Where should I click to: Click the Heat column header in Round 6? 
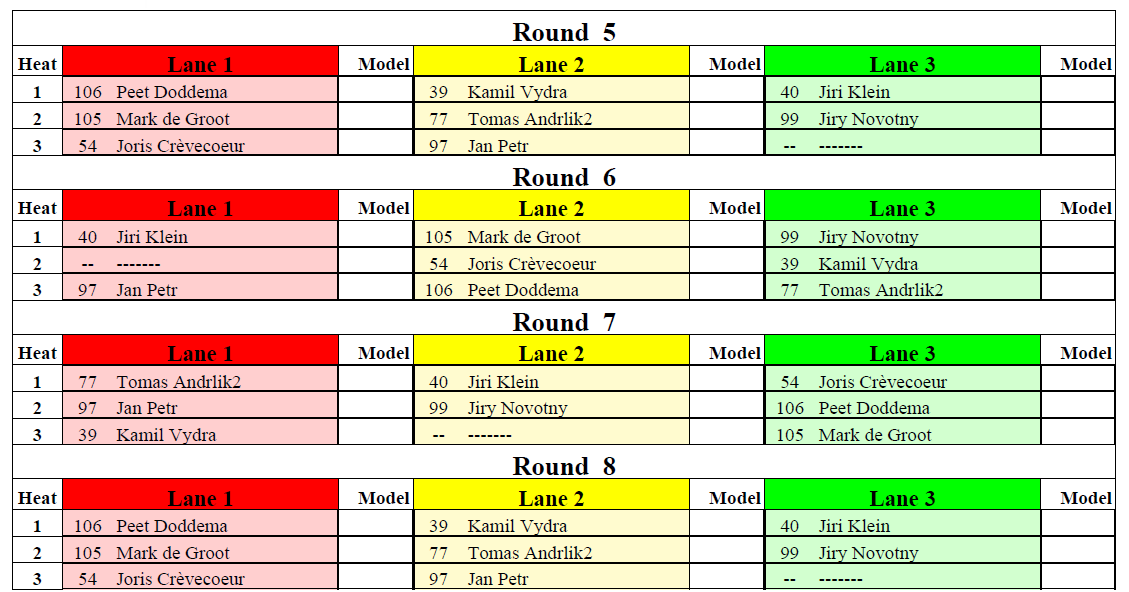pyautogui.click(x=37, y=208)
